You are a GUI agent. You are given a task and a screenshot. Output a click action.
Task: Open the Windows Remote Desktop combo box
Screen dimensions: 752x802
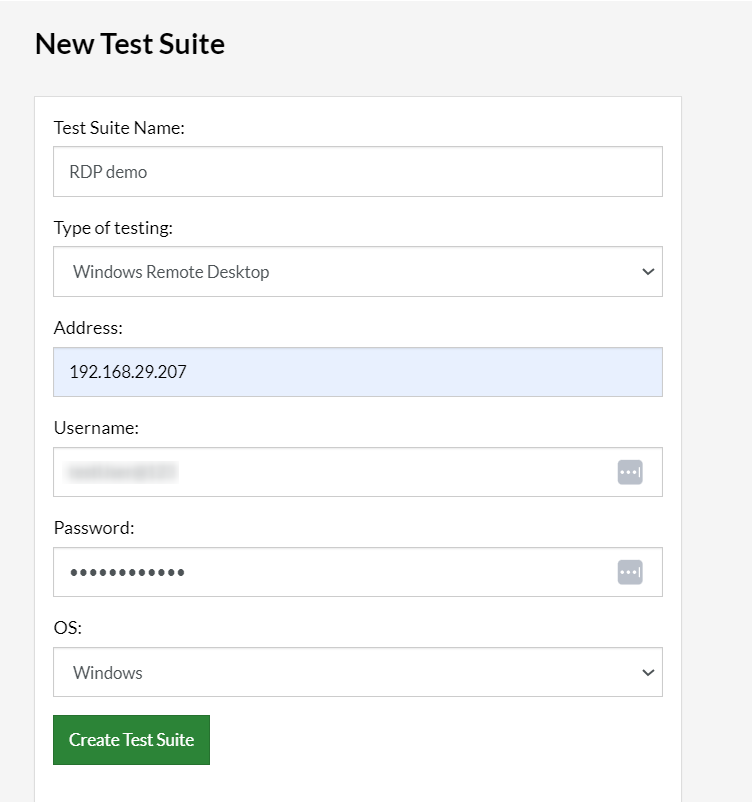tap(340, 272)
